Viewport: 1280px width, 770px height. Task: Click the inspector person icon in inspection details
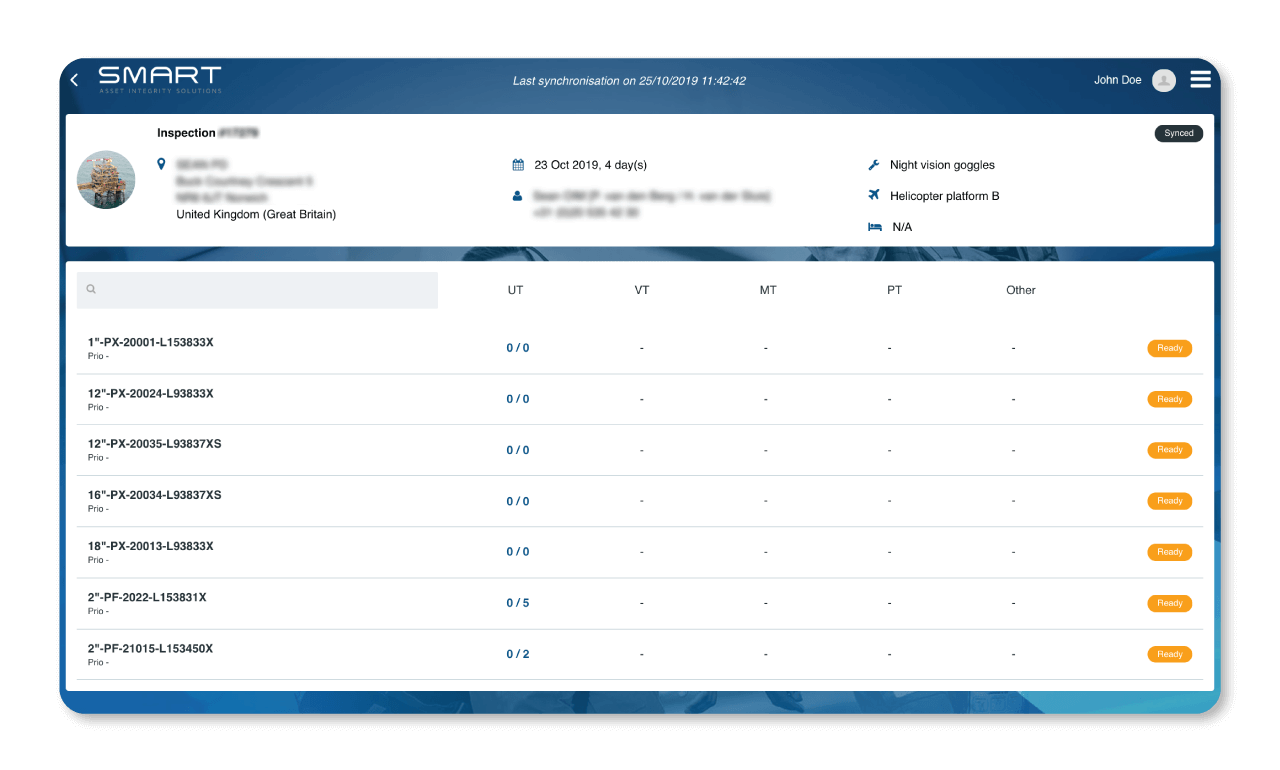[x=518, y=195]
